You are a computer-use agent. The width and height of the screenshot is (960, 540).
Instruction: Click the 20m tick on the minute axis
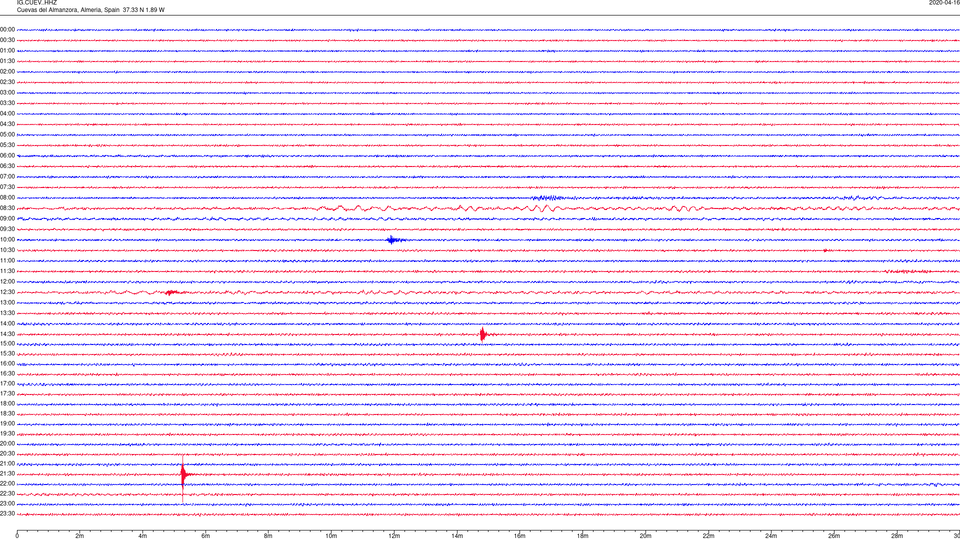(x=645, y=536)
